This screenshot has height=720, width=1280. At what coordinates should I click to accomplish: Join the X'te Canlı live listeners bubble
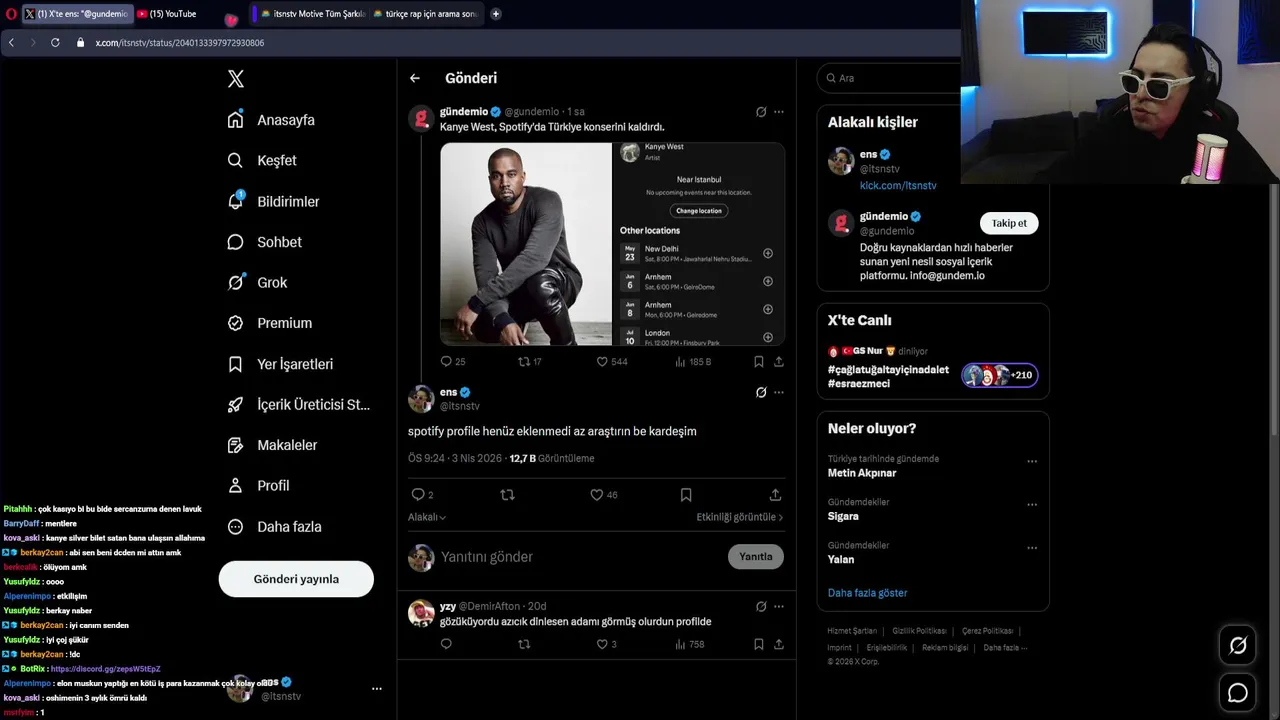pyautogui.click(x=1000, y=376)
